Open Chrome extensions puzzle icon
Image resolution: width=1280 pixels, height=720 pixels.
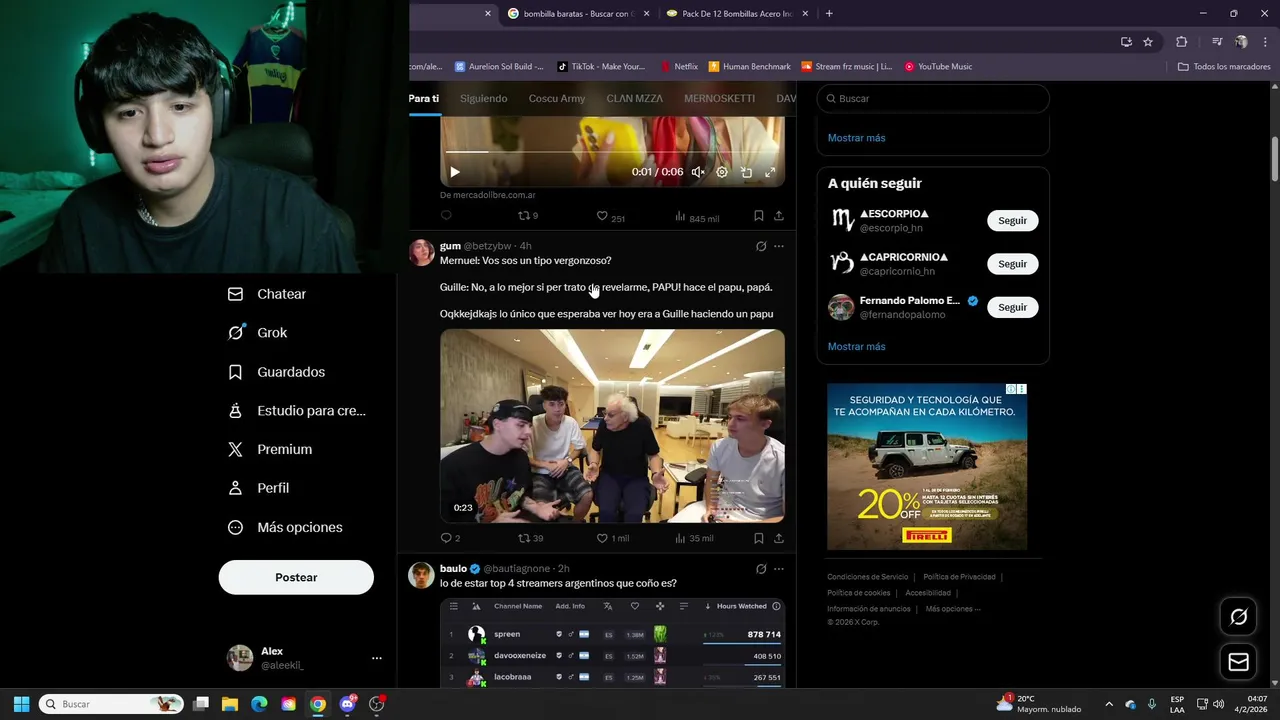click(1181, 42)
